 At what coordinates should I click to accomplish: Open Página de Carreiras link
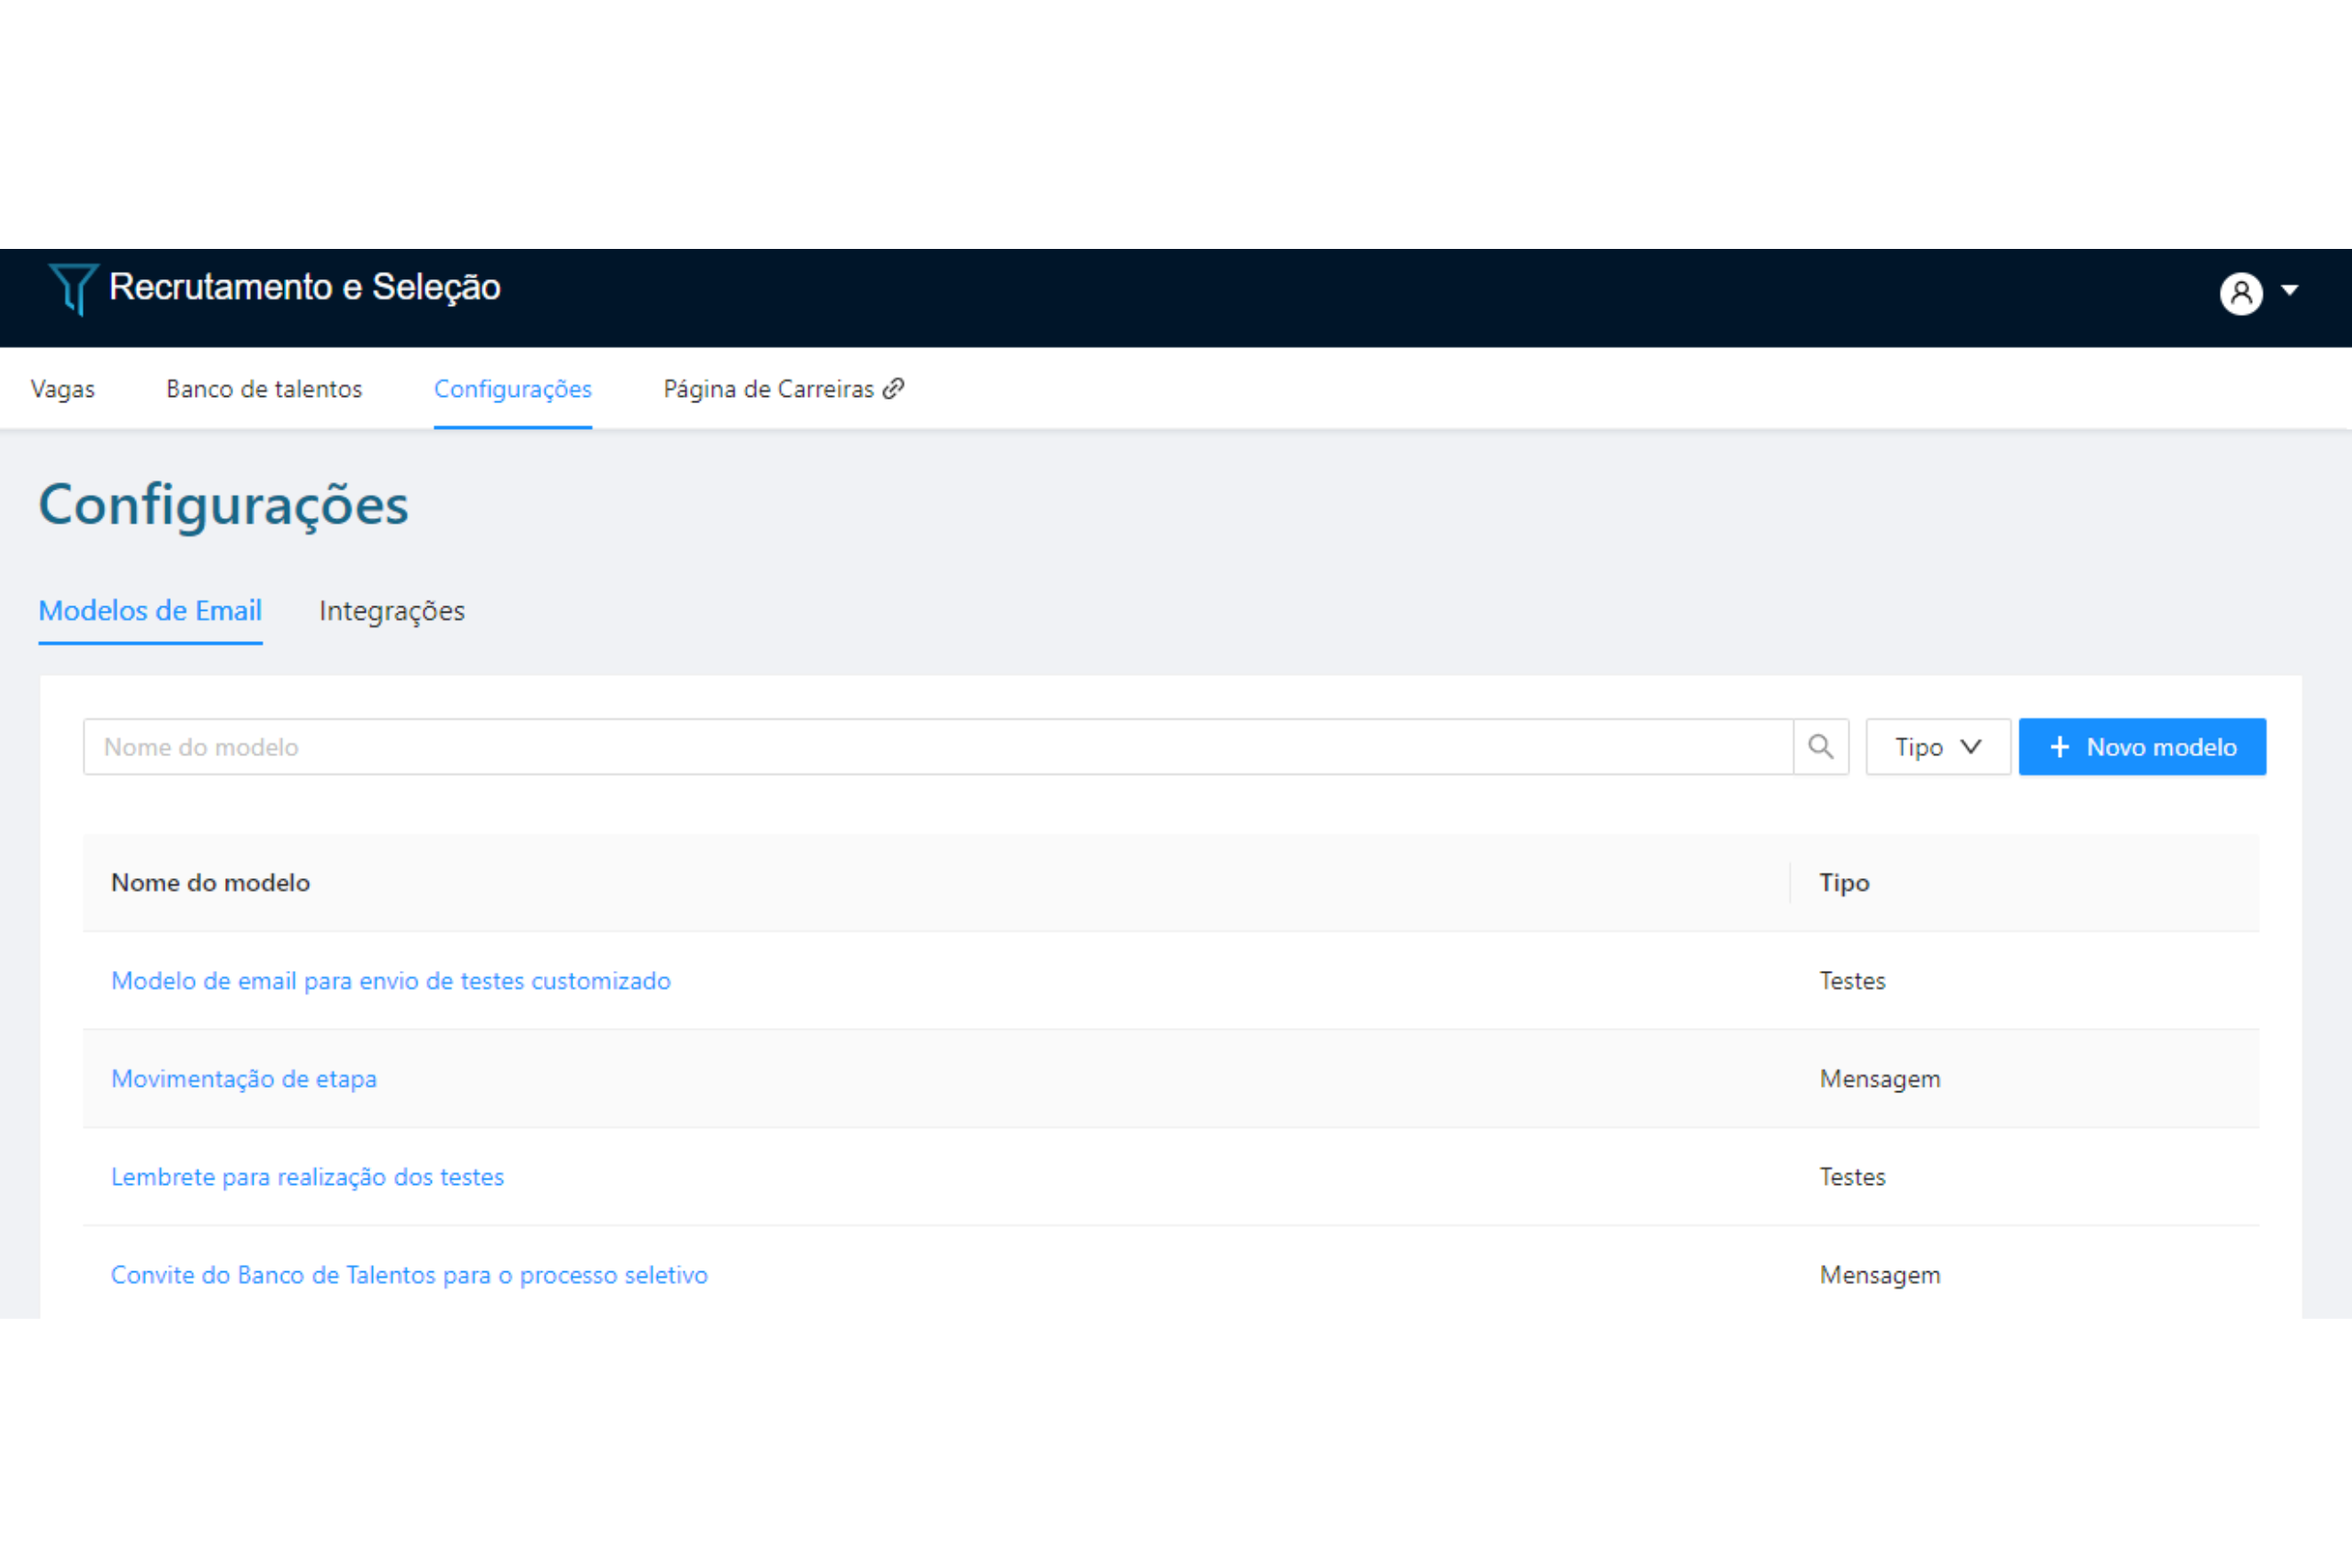coord(768,389)
